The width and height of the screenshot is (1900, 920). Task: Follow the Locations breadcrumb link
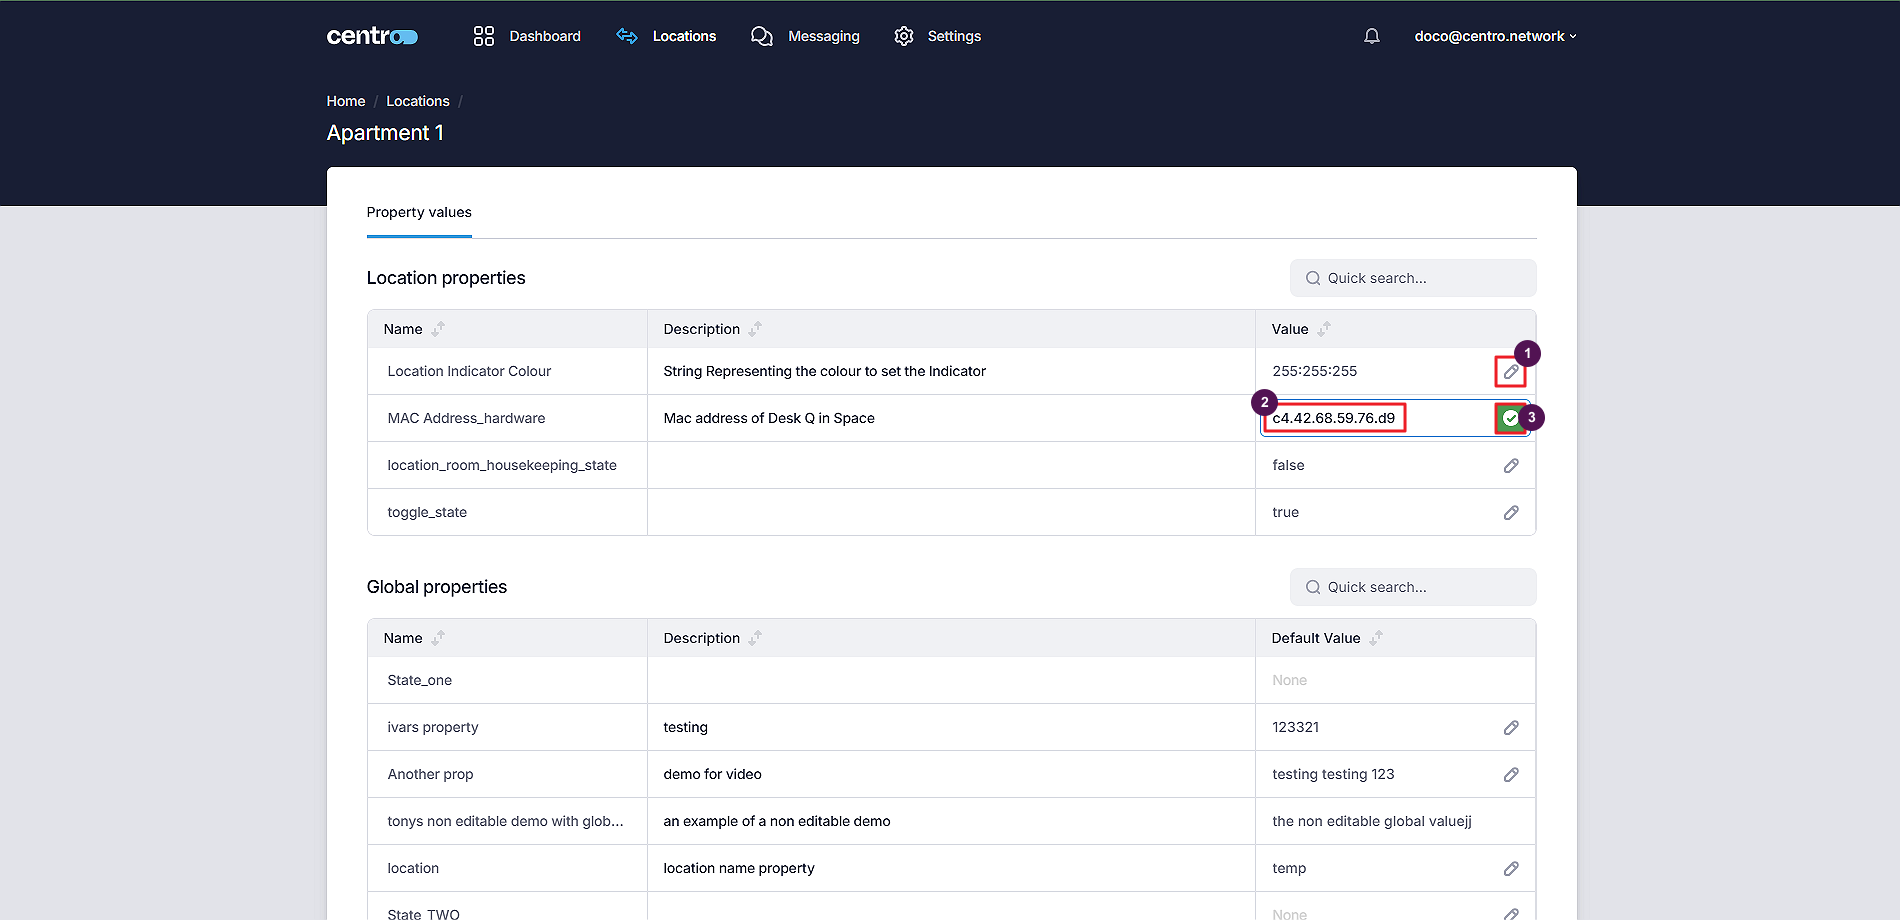pos(418,101)
